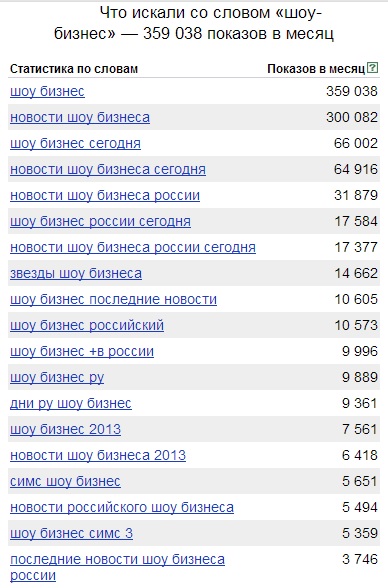Image resolution: width=388 pixels, height=588 pixels.
Task: Select «шоу бизнес россии сегодня» link
Action: coord(100,221)
